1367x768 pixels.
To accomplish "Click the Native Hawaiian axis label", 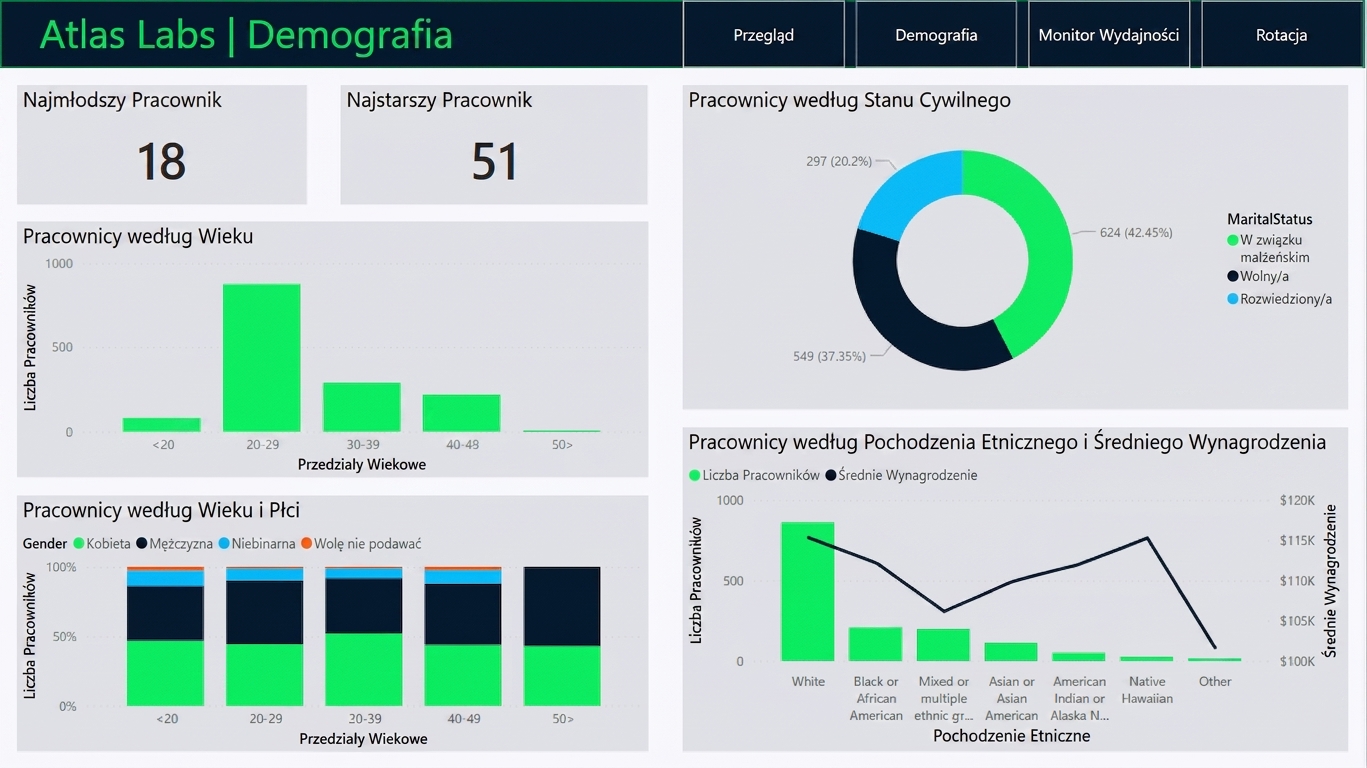I will tap(1147, 690).
